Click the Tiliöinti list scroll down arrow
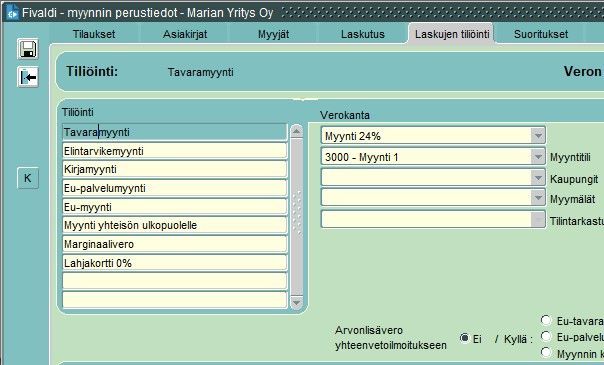The height and width of the screenshot is (365, 604). (296, 303)
